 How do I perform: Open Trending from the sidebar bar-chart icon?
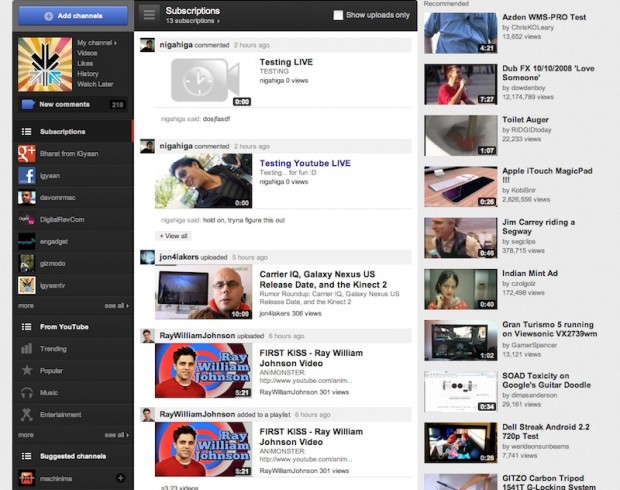coord(27,349)
